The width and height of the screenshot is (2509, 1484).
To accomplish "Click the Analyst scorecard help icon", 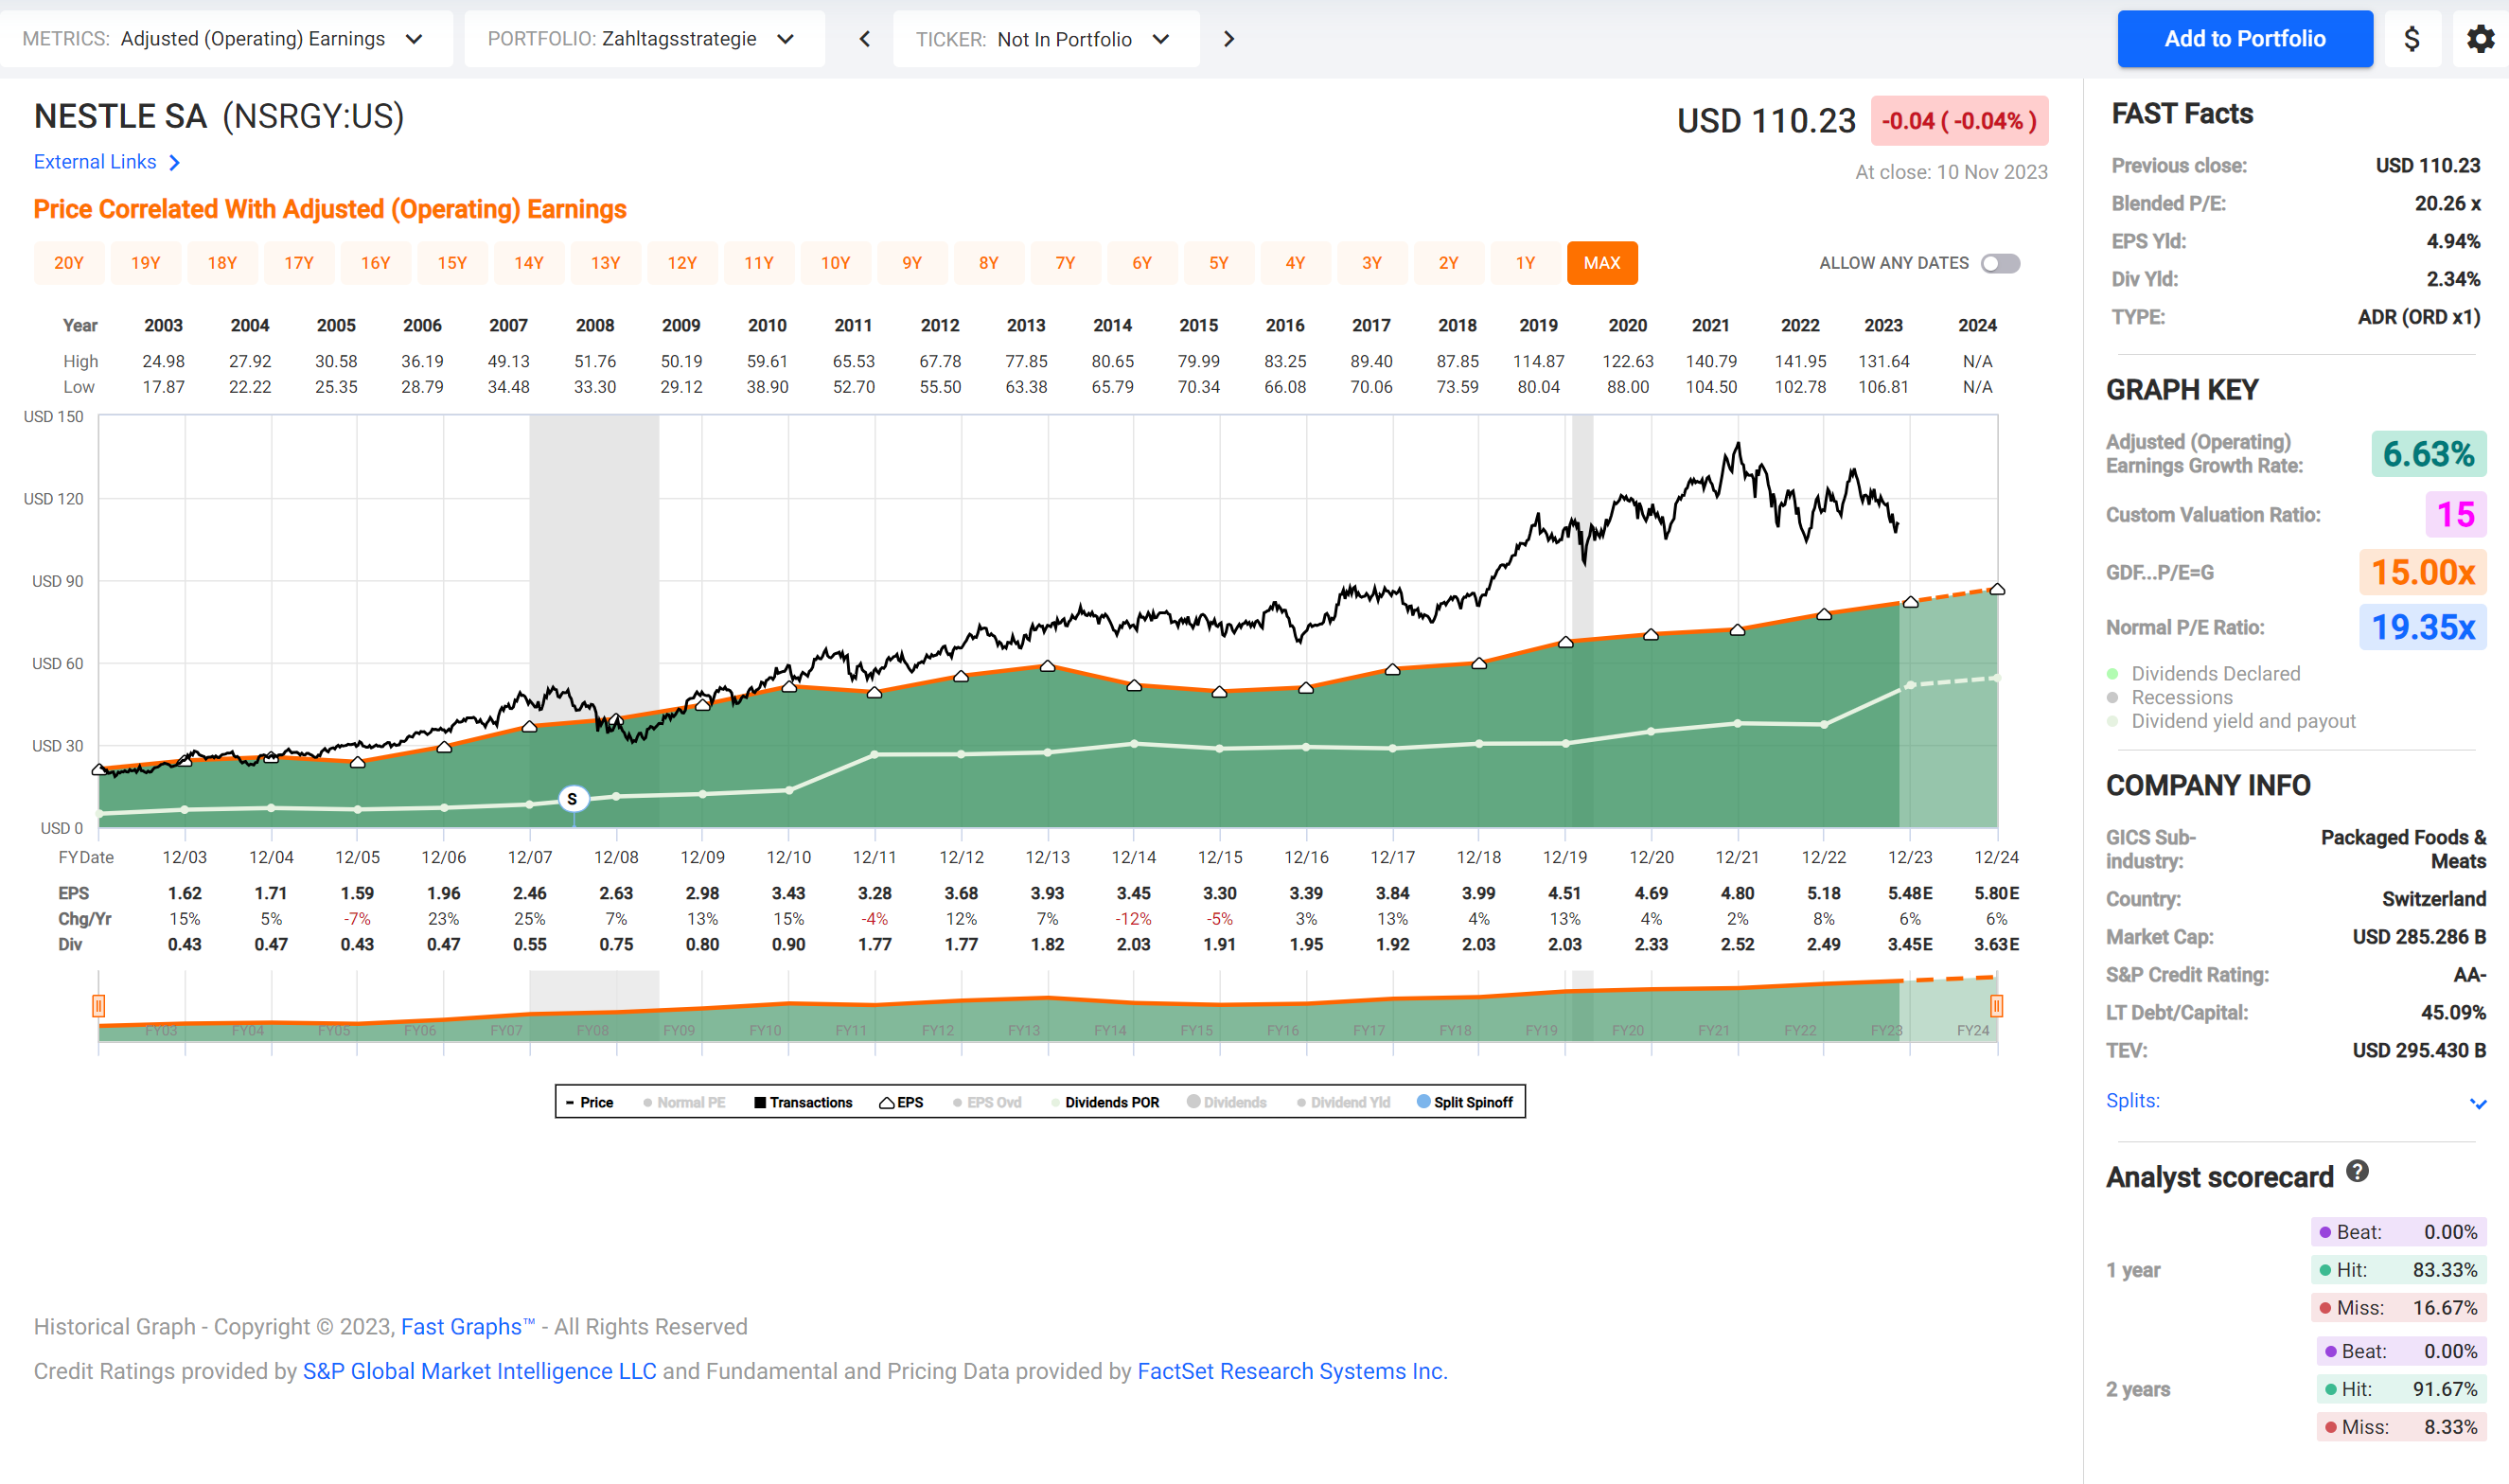I will tap(2357, 1172).
